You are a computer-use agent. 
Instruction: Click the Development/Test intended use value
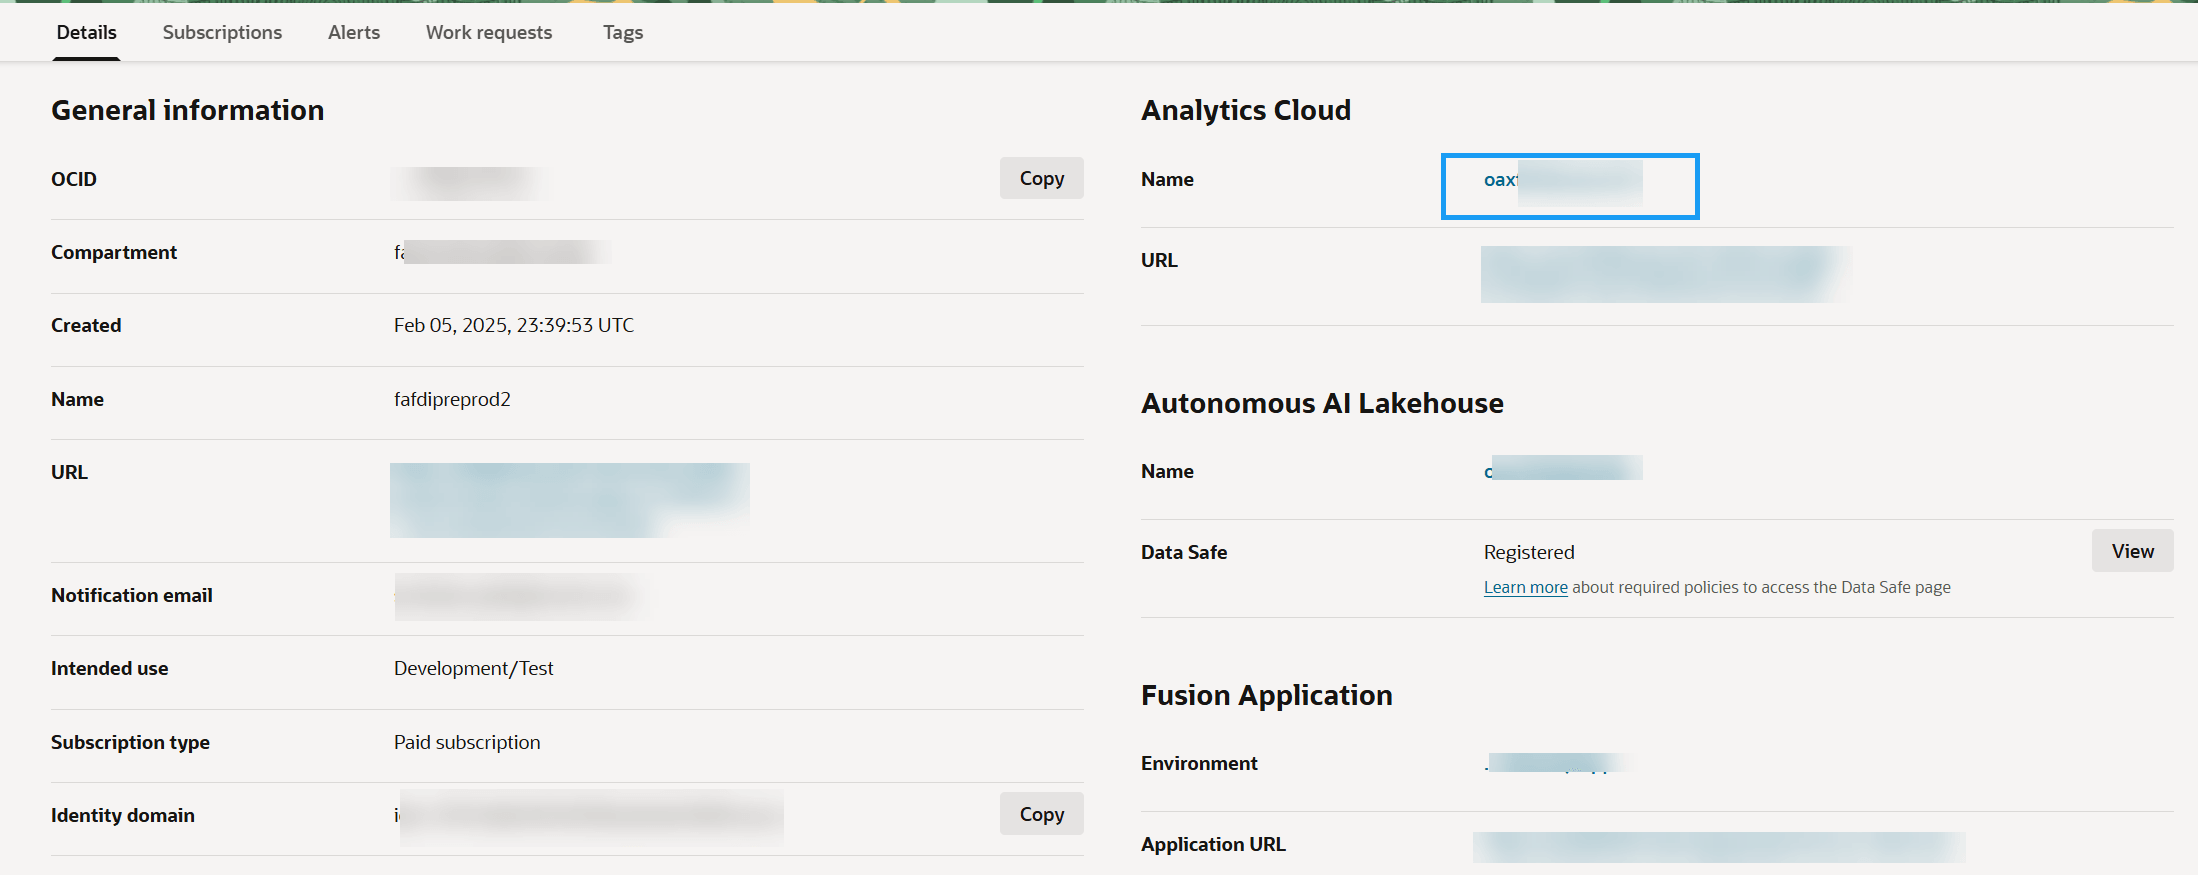473,668
